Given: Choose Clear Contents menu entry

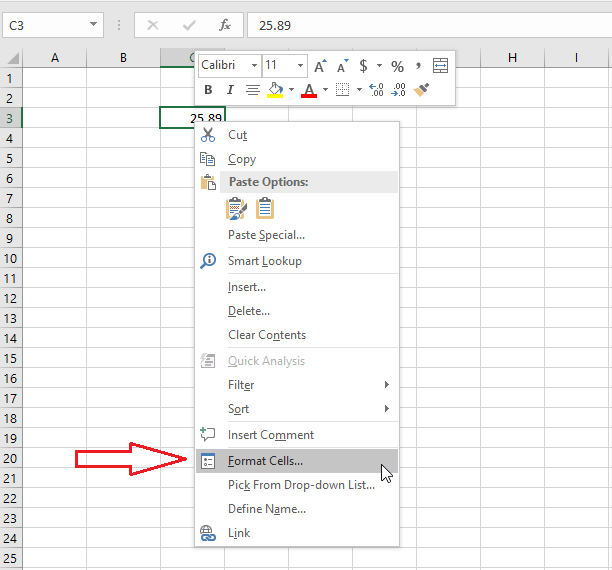Looking at the screenshot, I should coord(297,335).
